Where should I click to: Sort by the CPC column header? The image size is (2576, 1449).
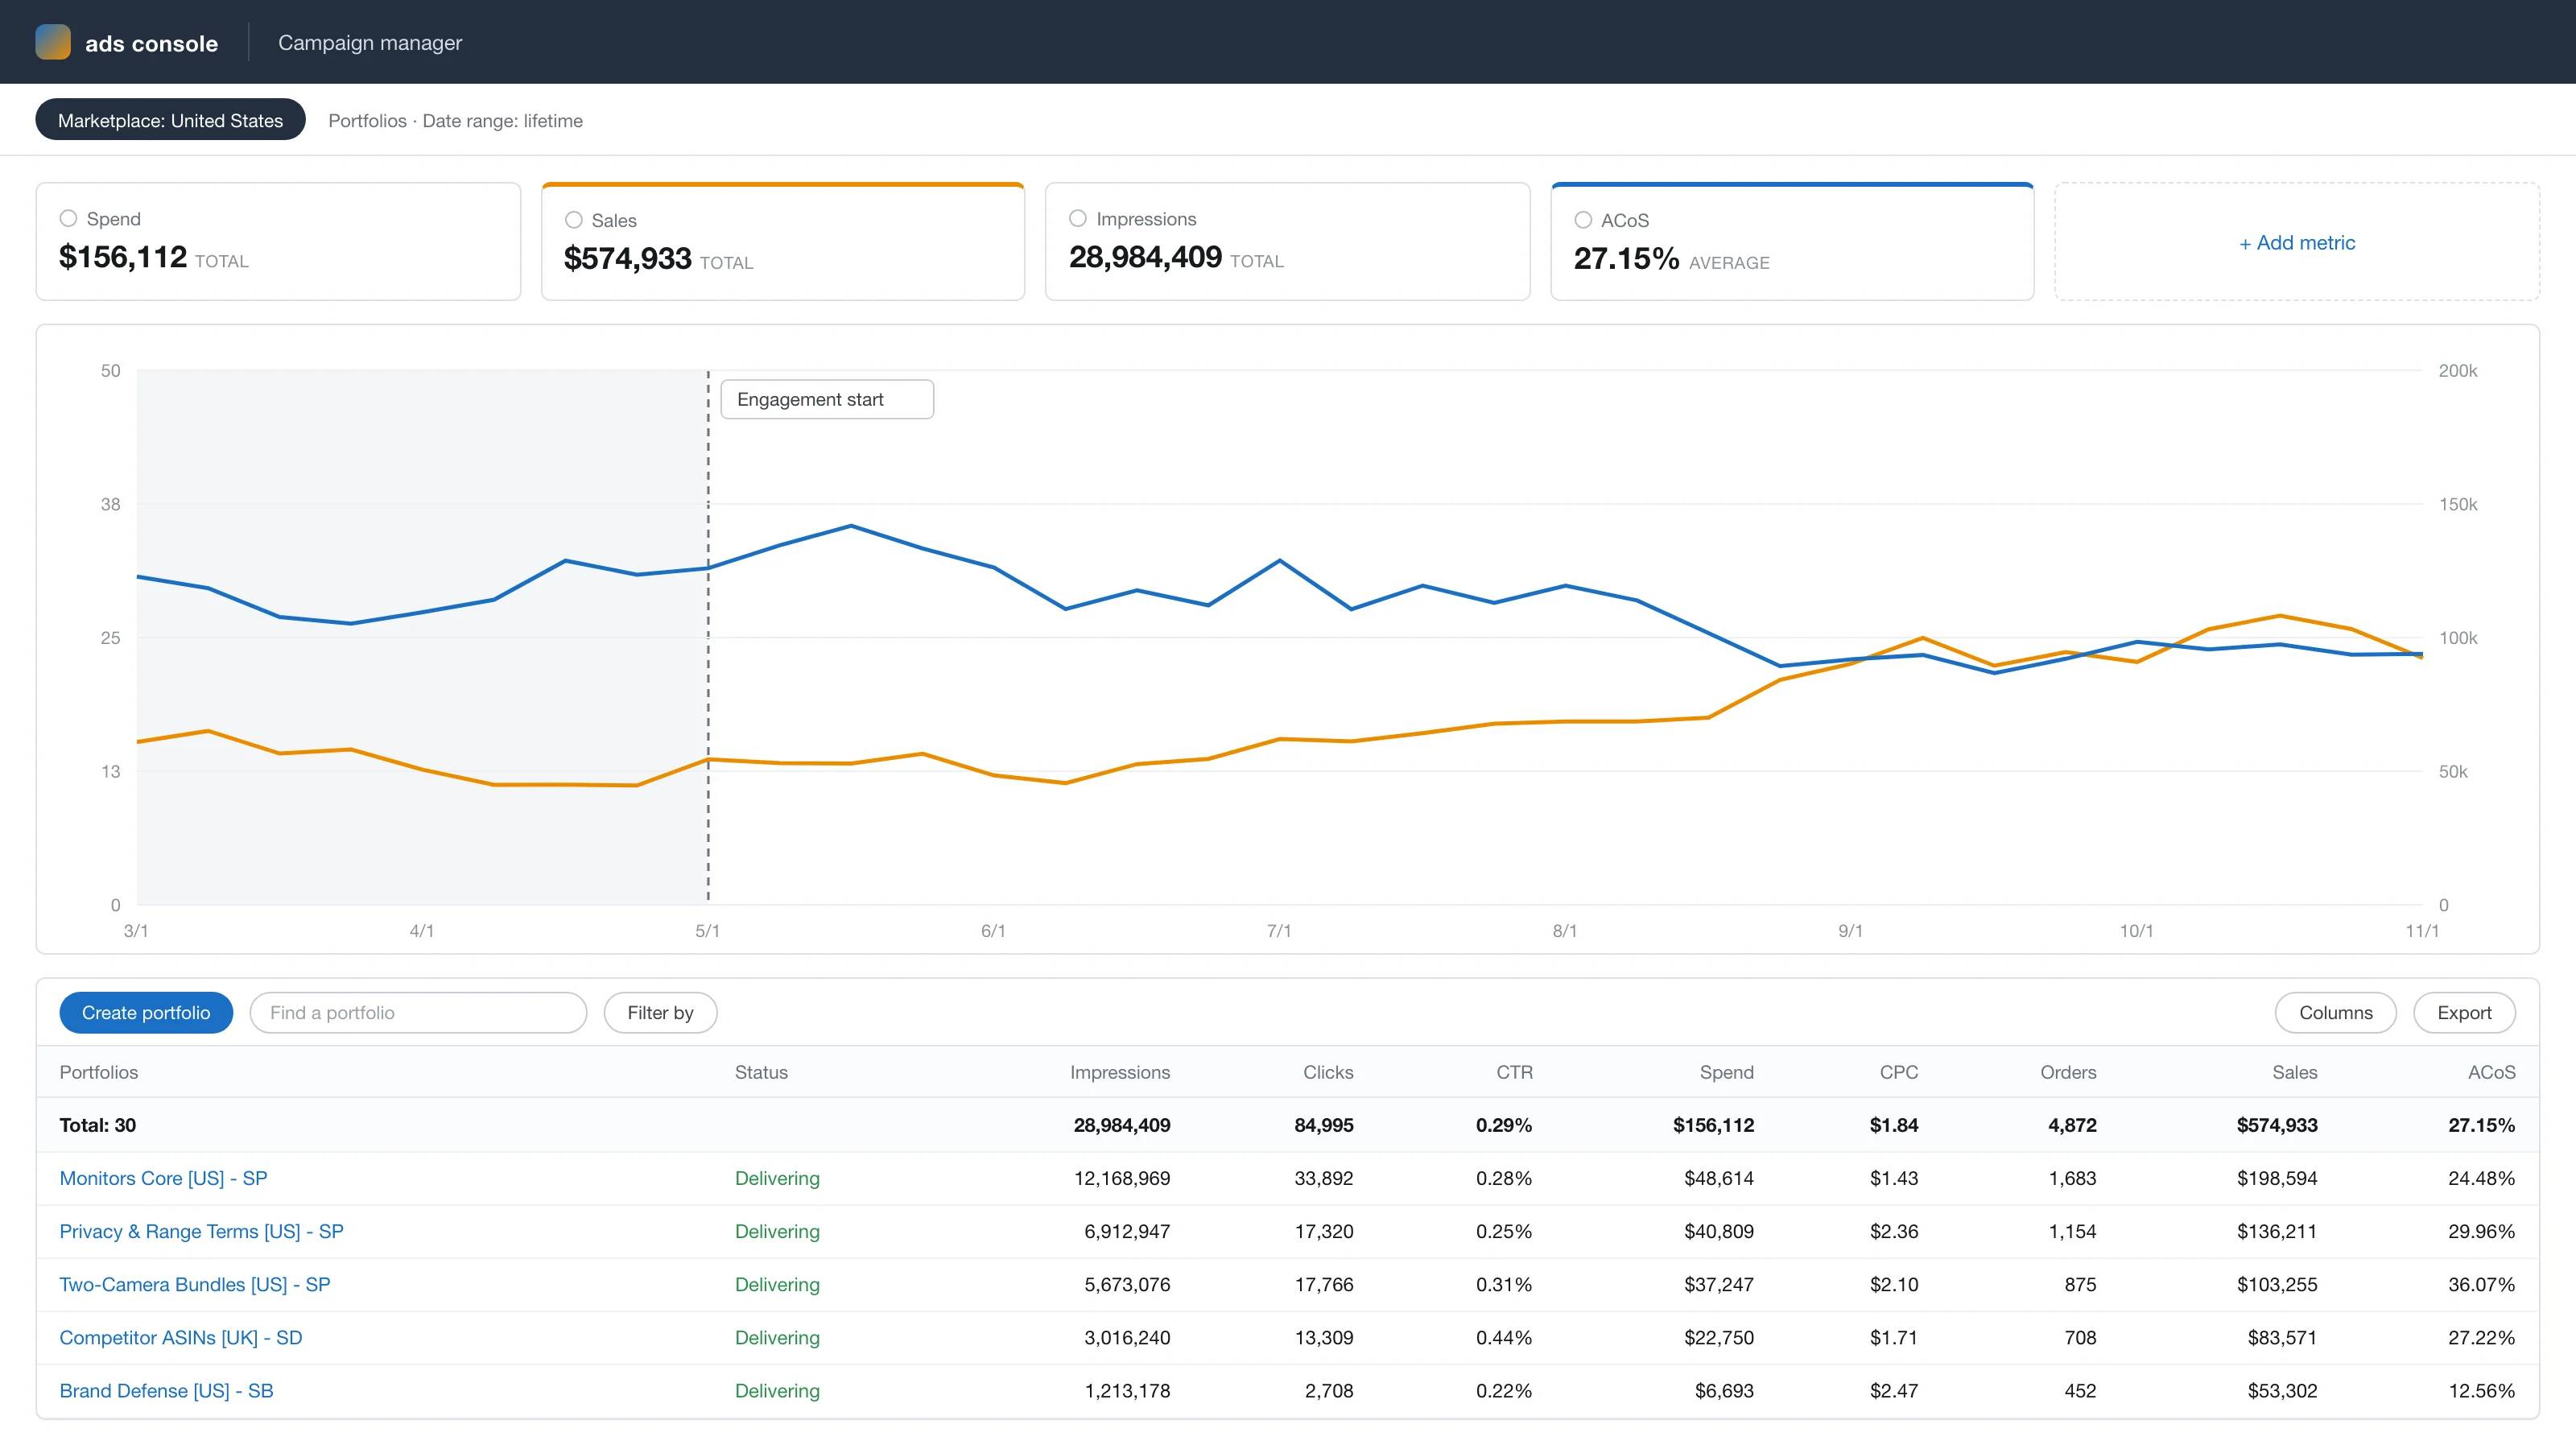[1899, 1072]
